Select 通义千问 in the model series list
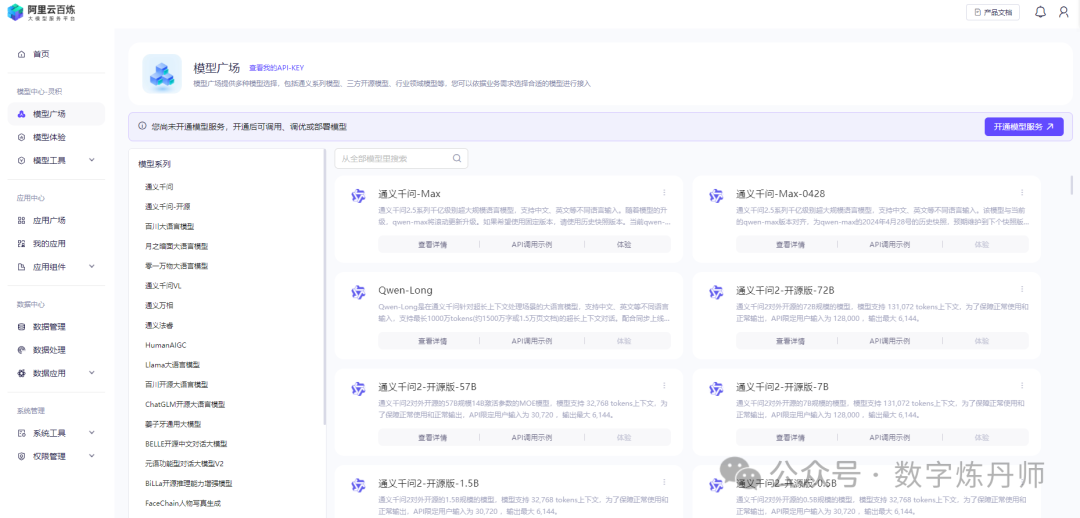The image size is (1080, 518). [159, 187]
